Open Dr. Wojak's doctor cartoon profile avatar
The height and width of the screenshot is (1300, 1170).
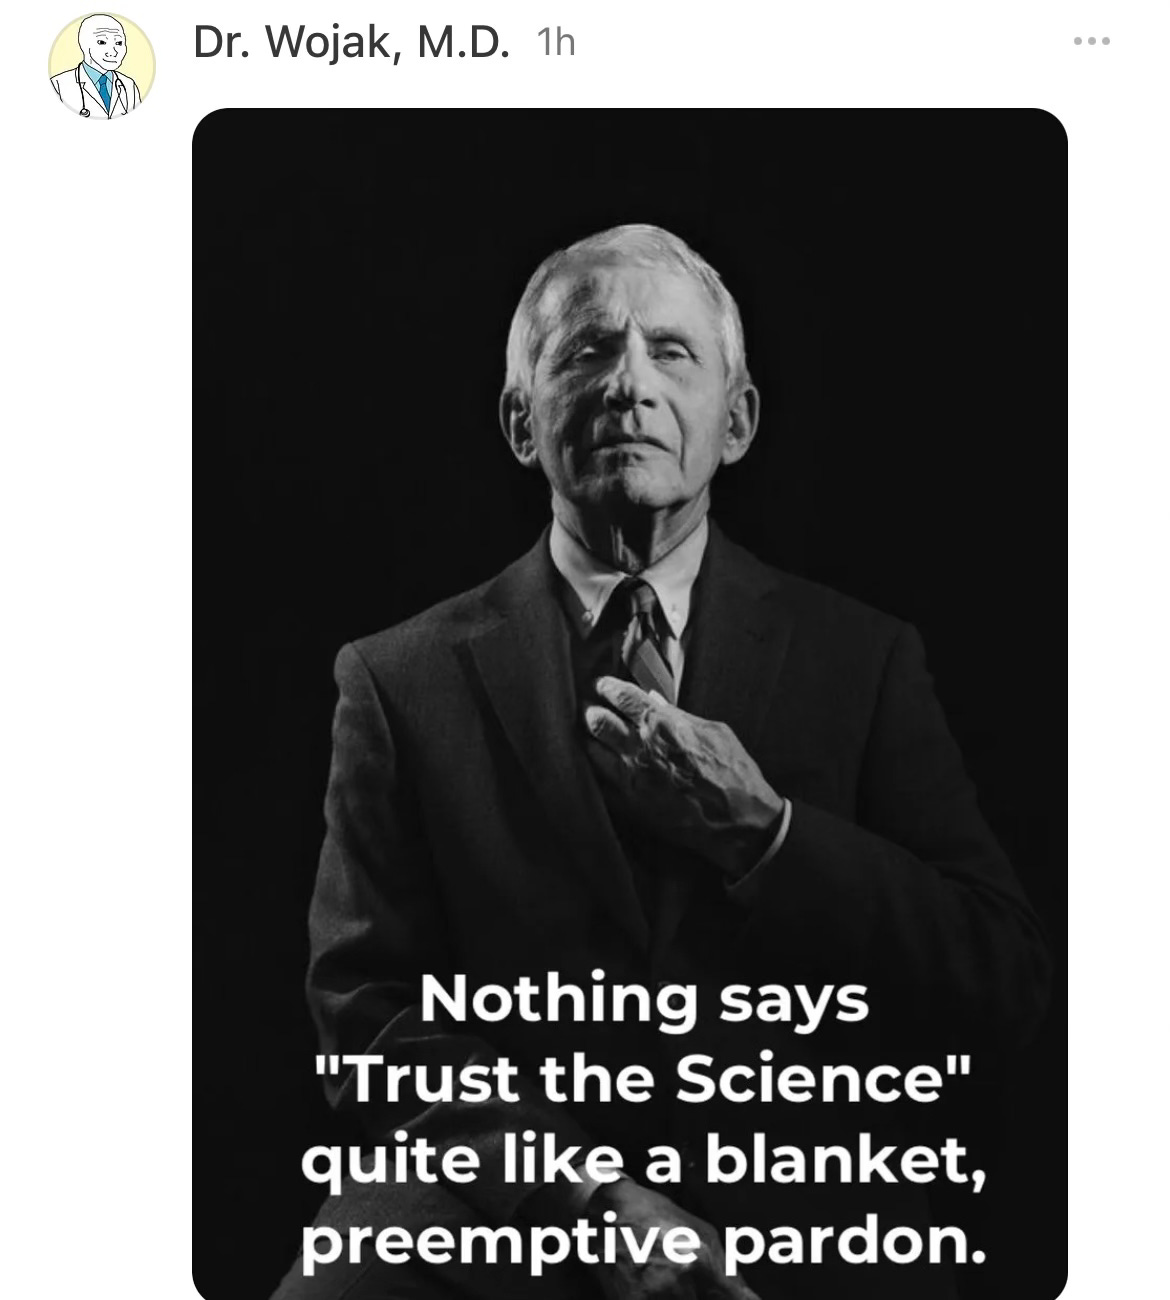(x=102, y=67)
